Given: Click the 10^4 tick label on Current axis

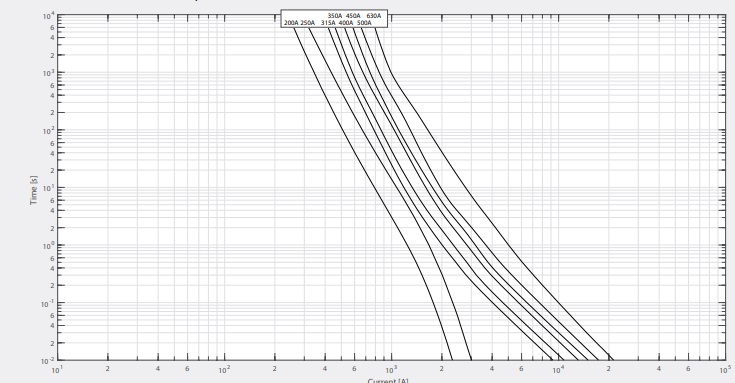Looking at the screenshot, I should pos(558,370).
